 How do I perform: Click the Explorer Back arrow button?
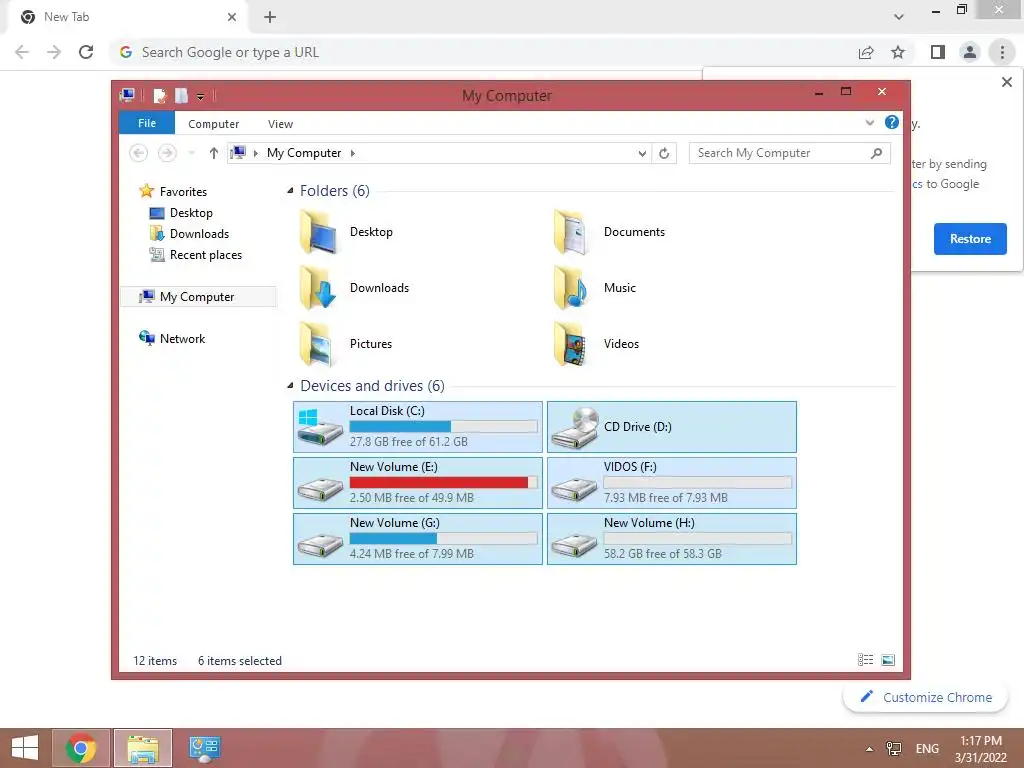(138, 153)
